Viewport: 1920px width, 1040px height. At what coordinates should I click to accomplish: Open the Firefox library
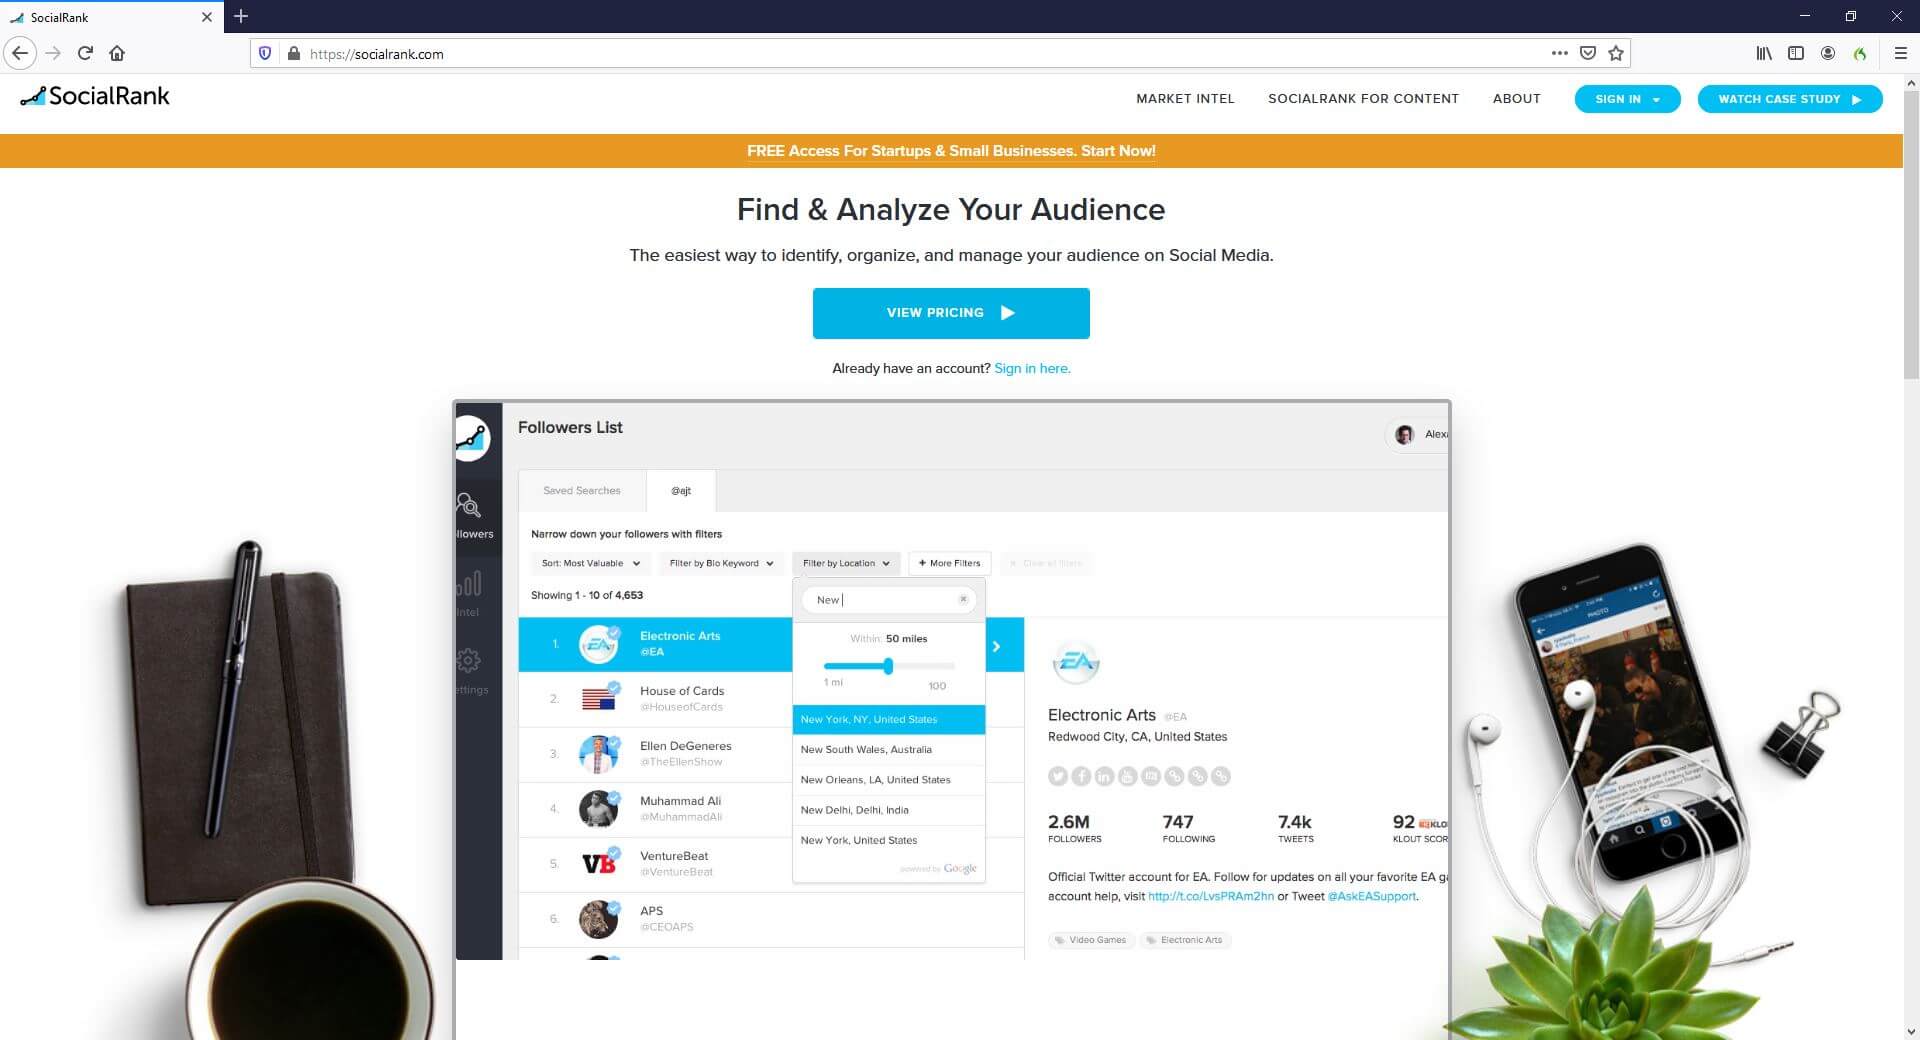click(1764, 53)
